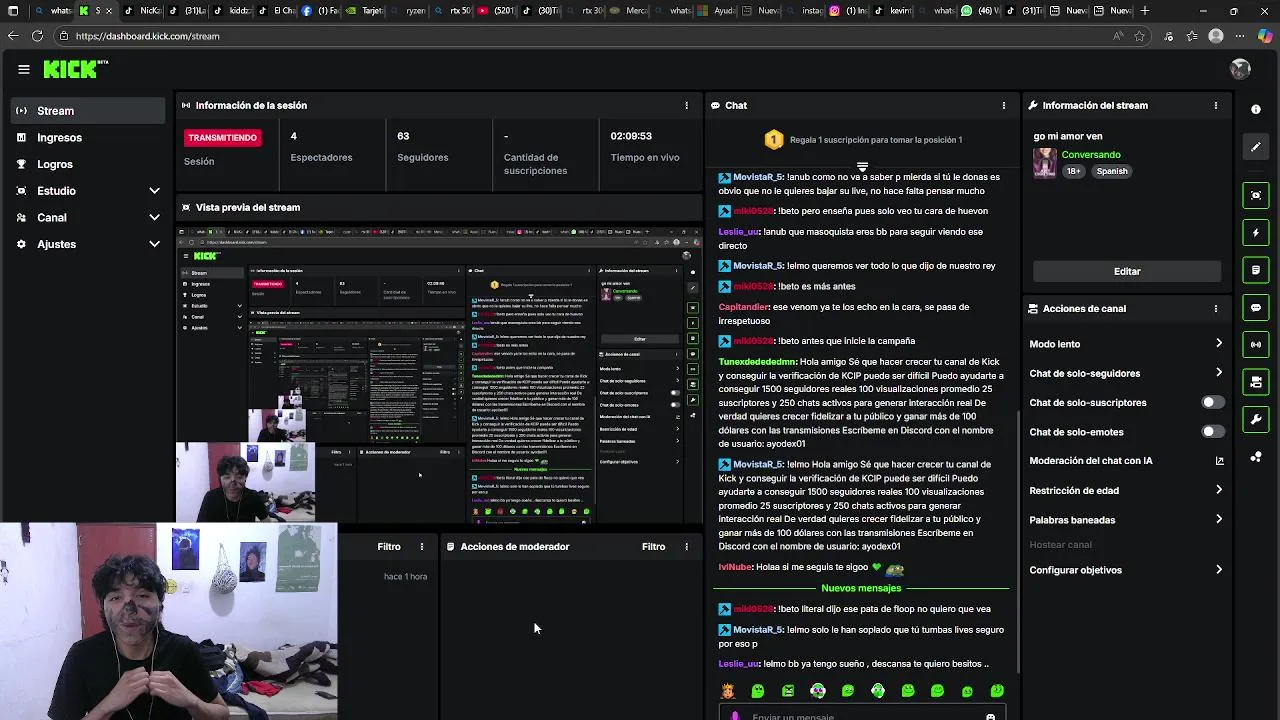Open options menu of Acciones de moderador panel
1280x720 pixels.
(x=686, y=547)
